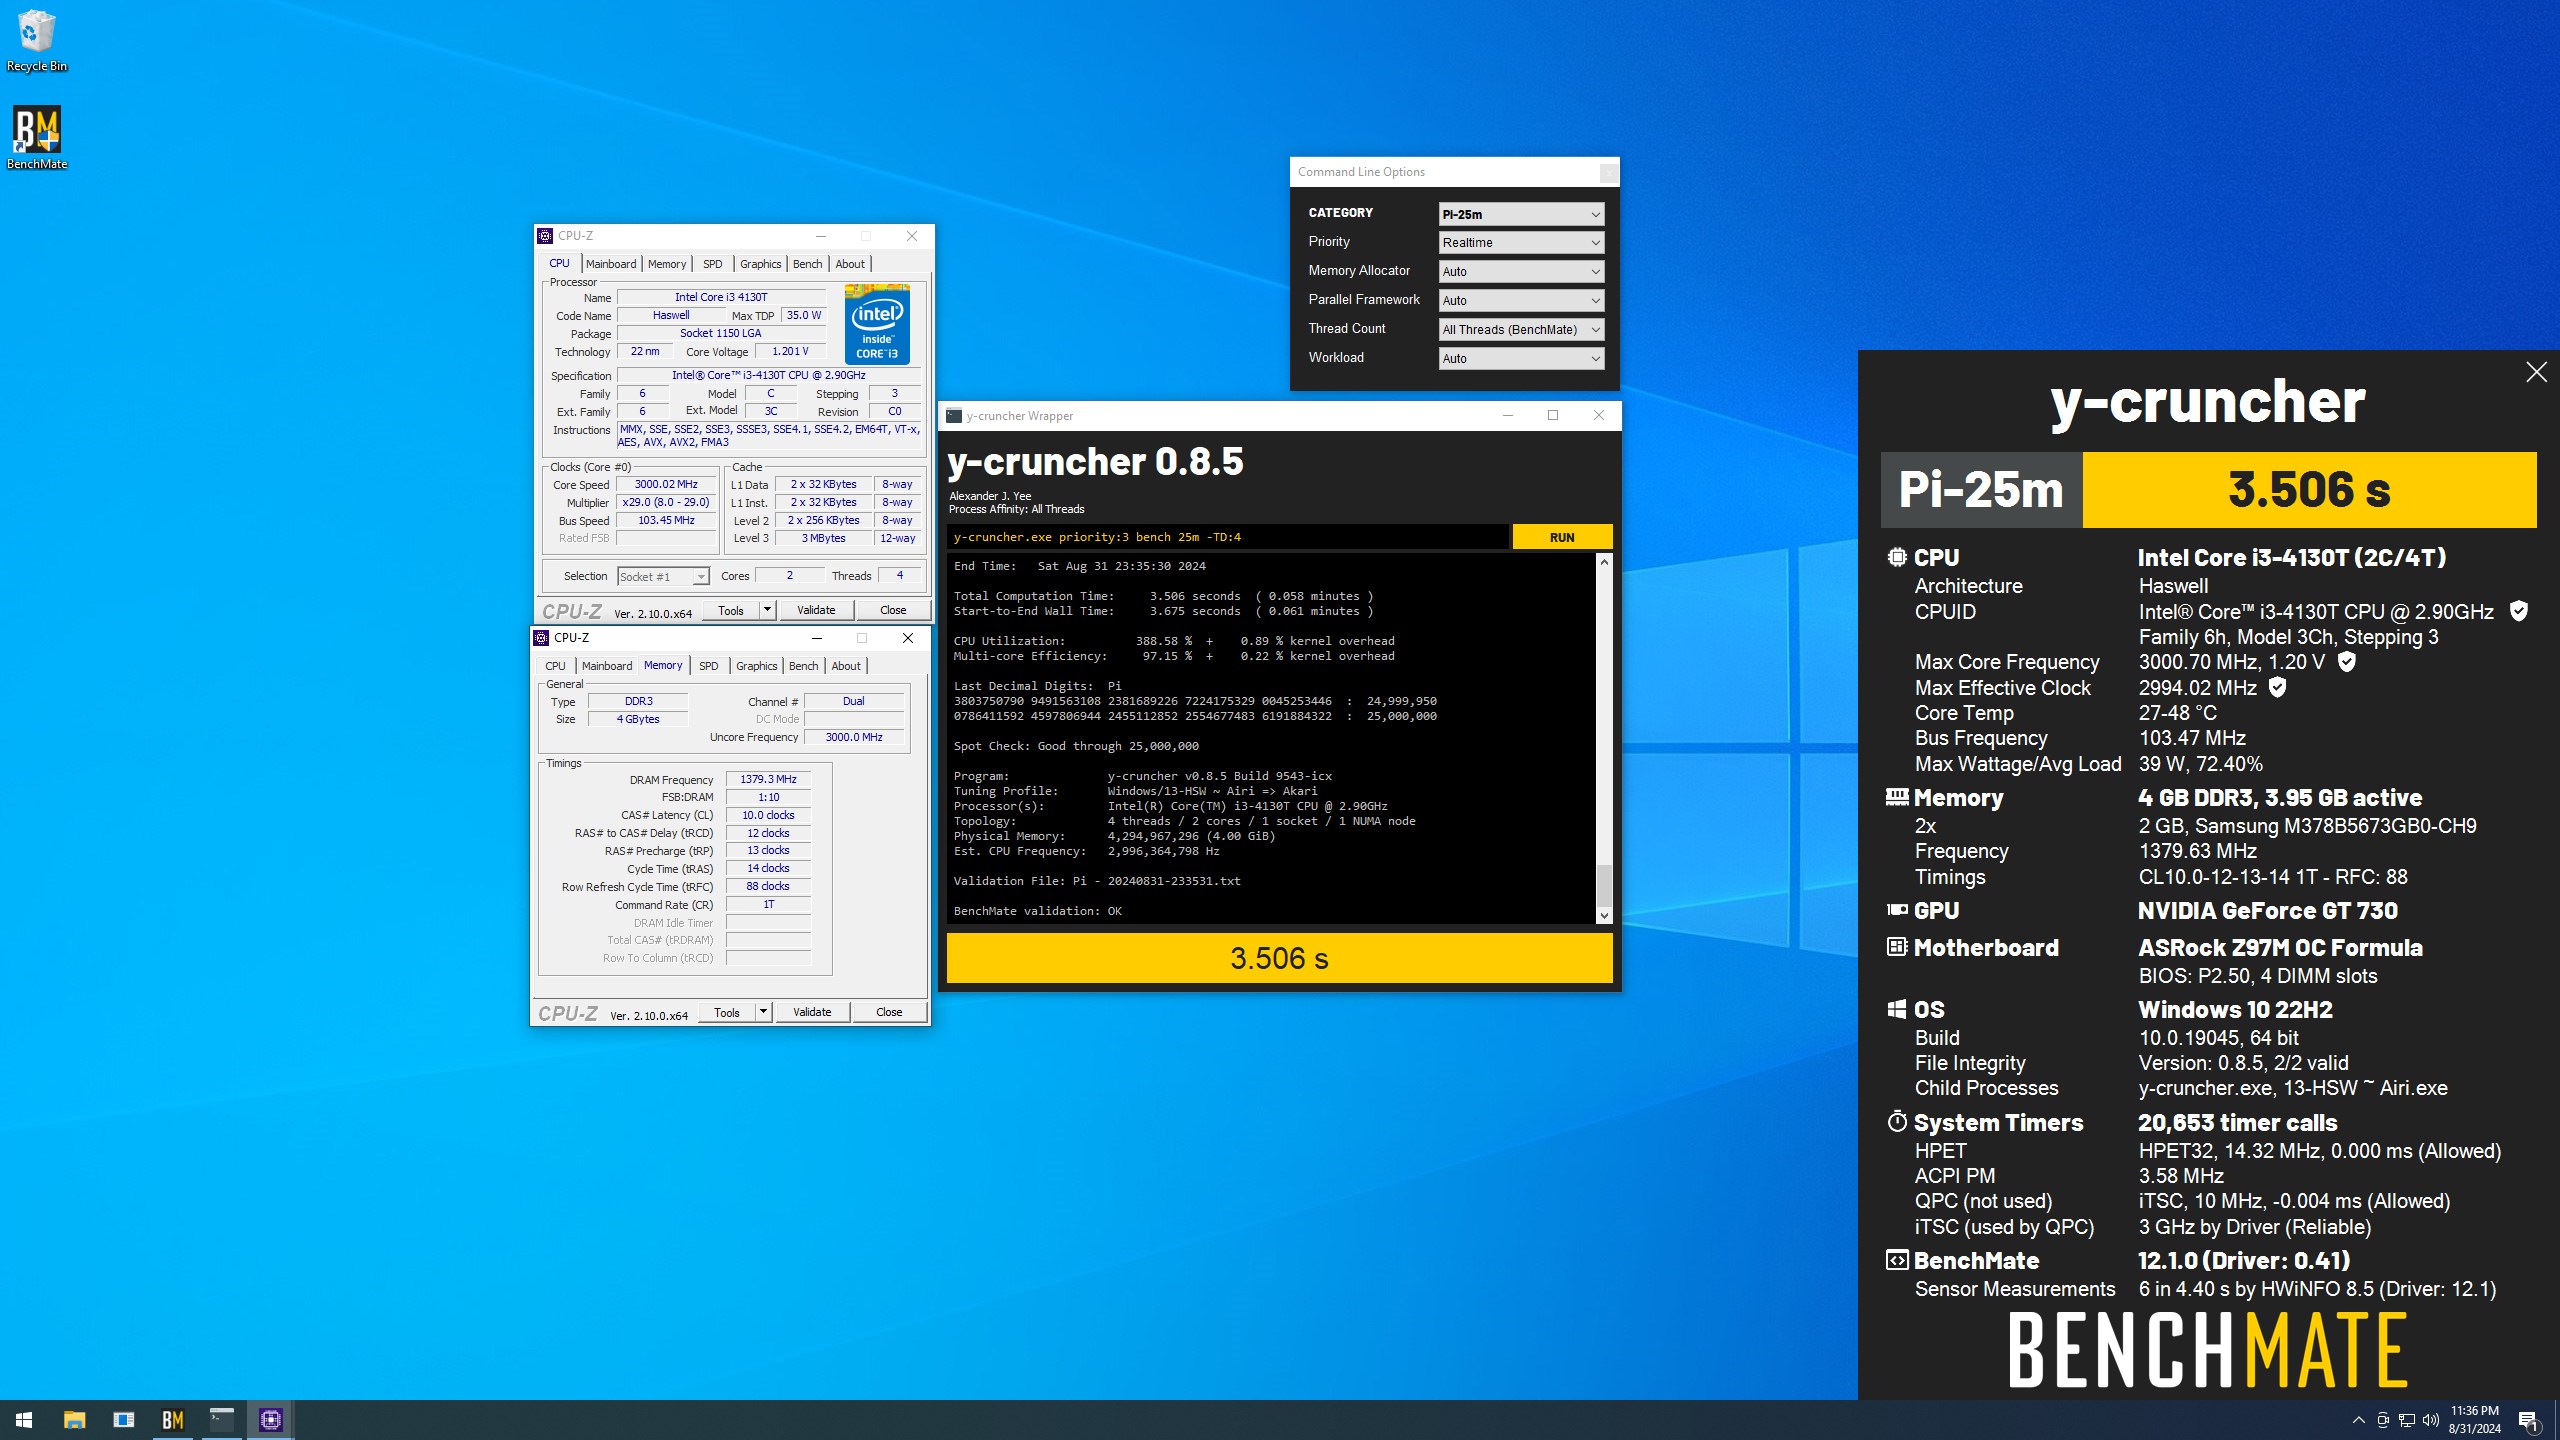The width and height of the screenshot is (2560, 1440).
Task: Click the console window taskbar icon
Action: (x=221, y=1419)
